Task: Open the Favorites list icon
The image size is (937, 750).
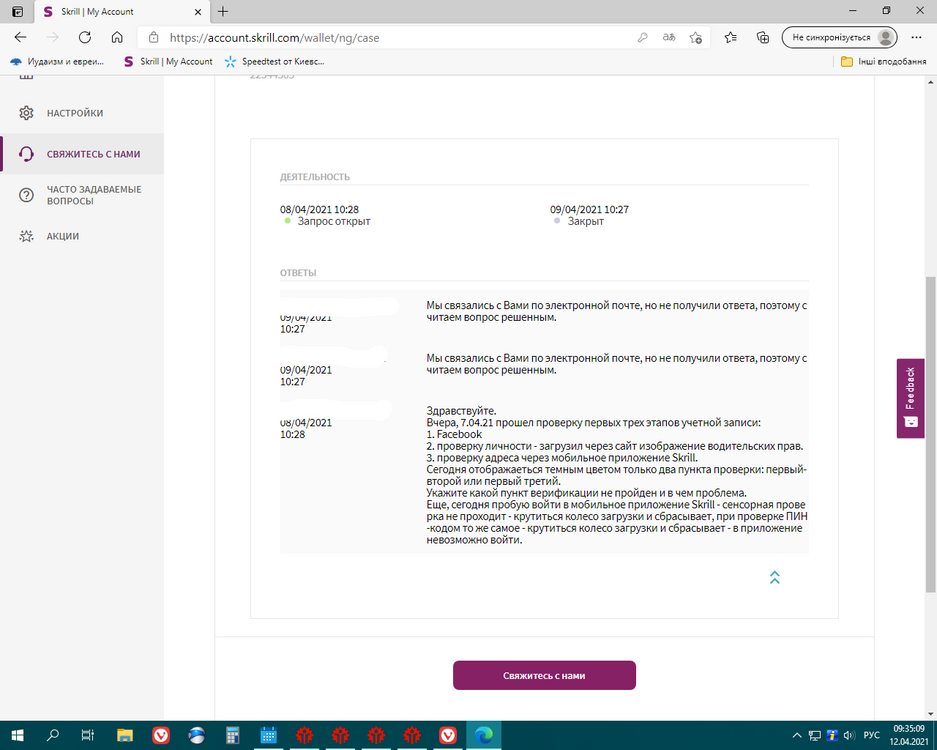Action: click(730, 38)
